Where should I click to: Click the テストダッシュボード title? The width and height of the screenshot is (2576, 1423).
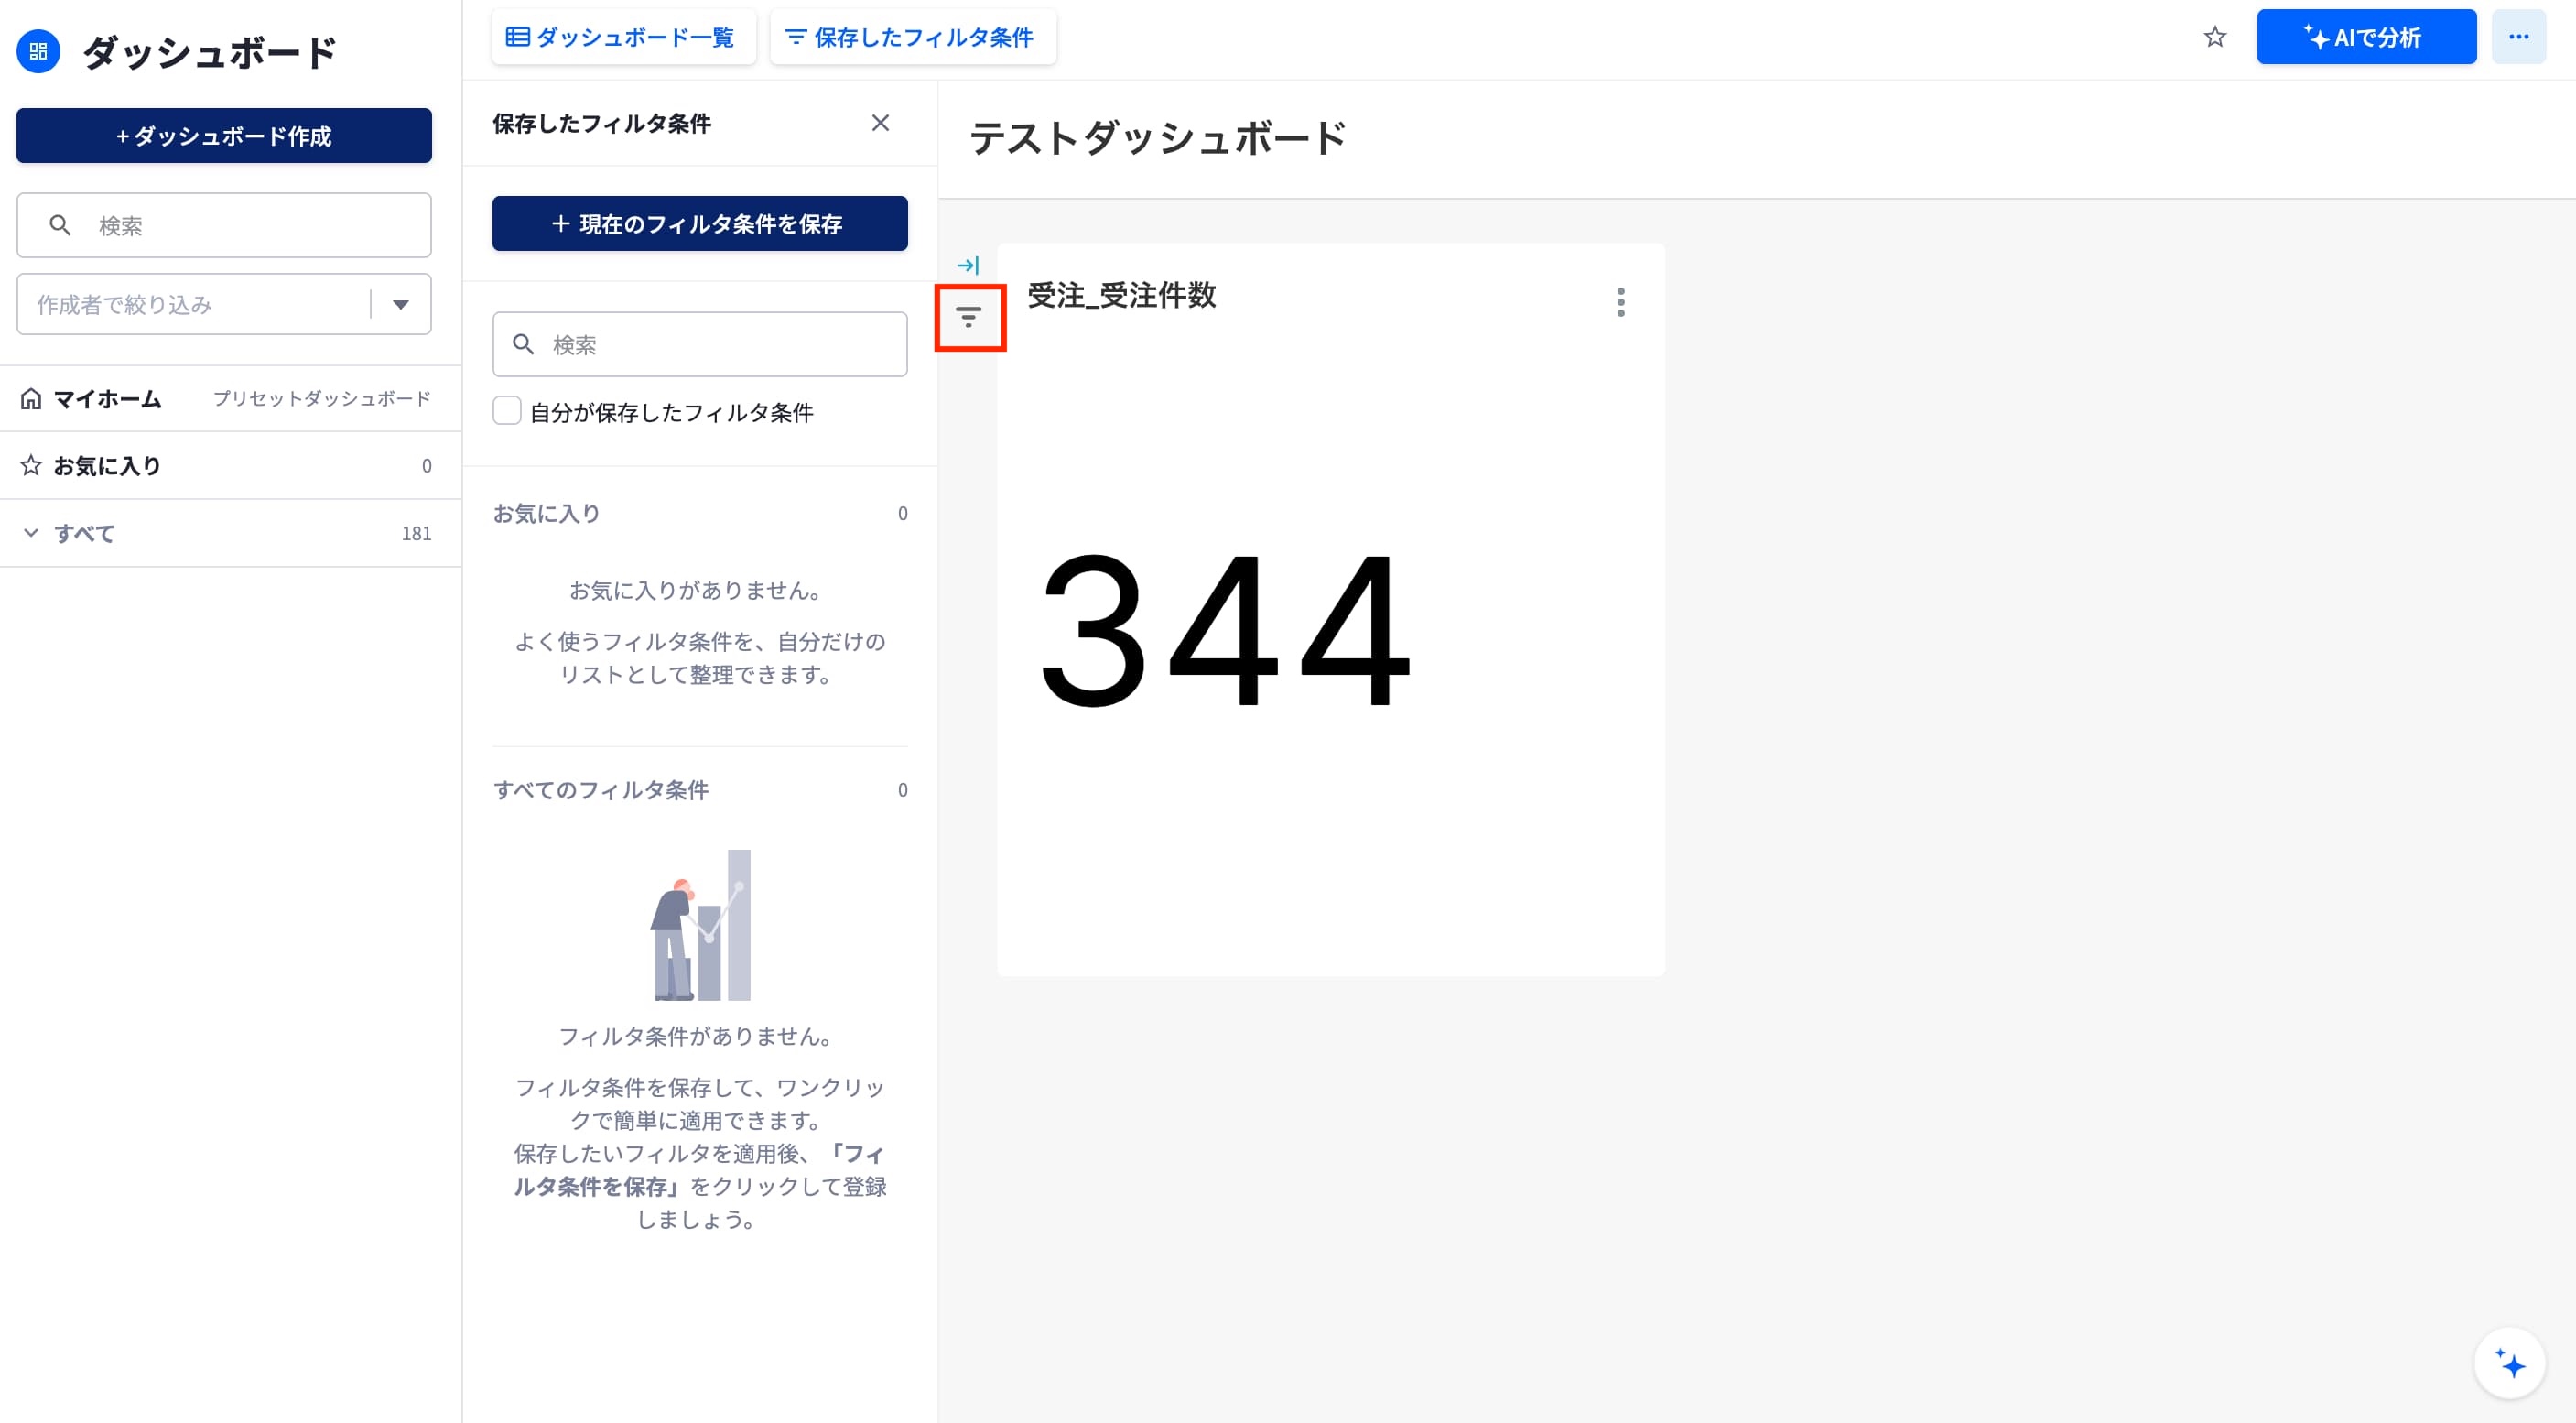point(1157,138)
